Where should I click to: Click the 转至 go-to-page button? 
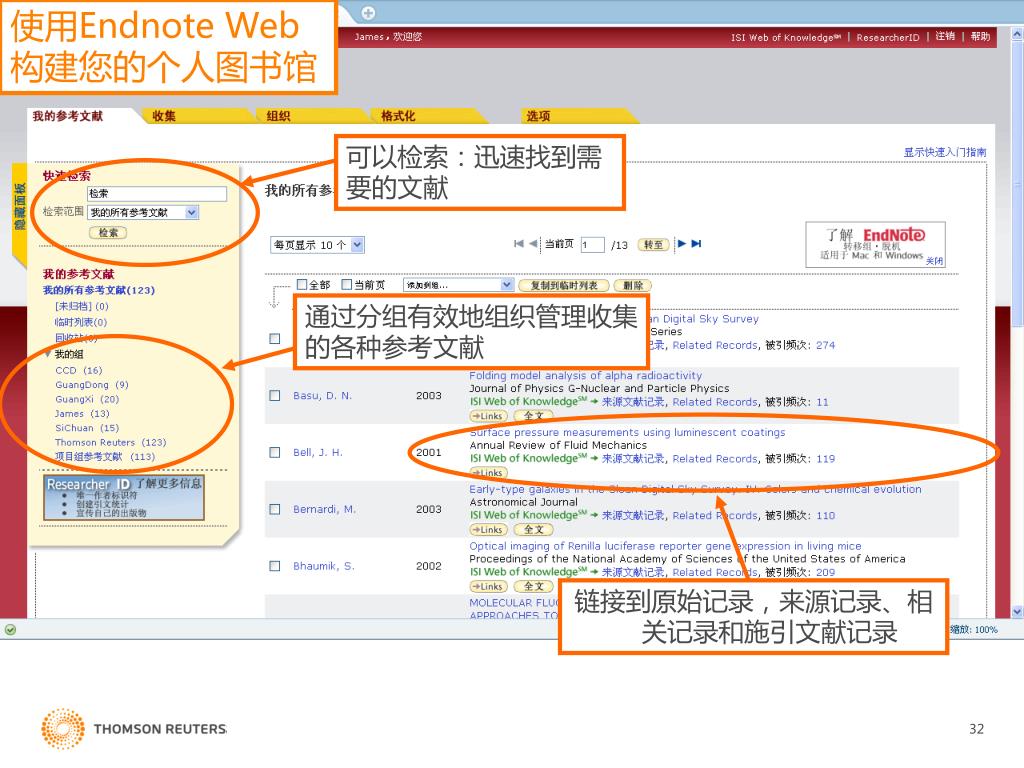[x=653, y=245]
